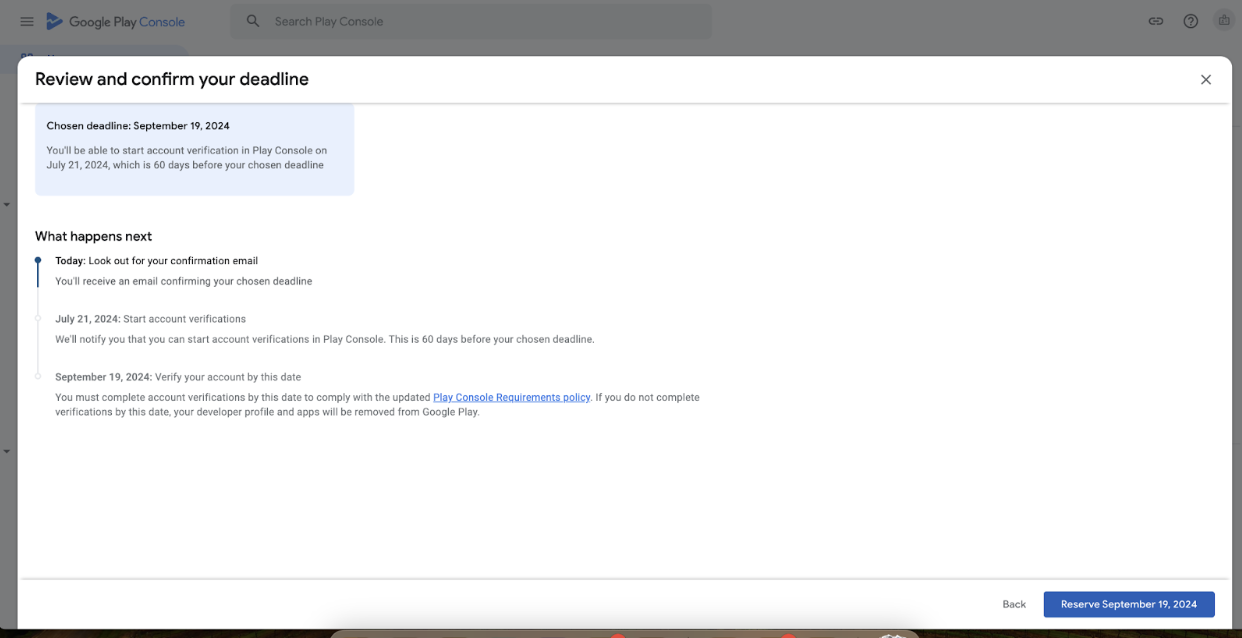Image resolution: width=1242 pixels, height=638 pixels.
Task: Expand the lower sidebar section arrow
Action: click(x=7, y=452)
